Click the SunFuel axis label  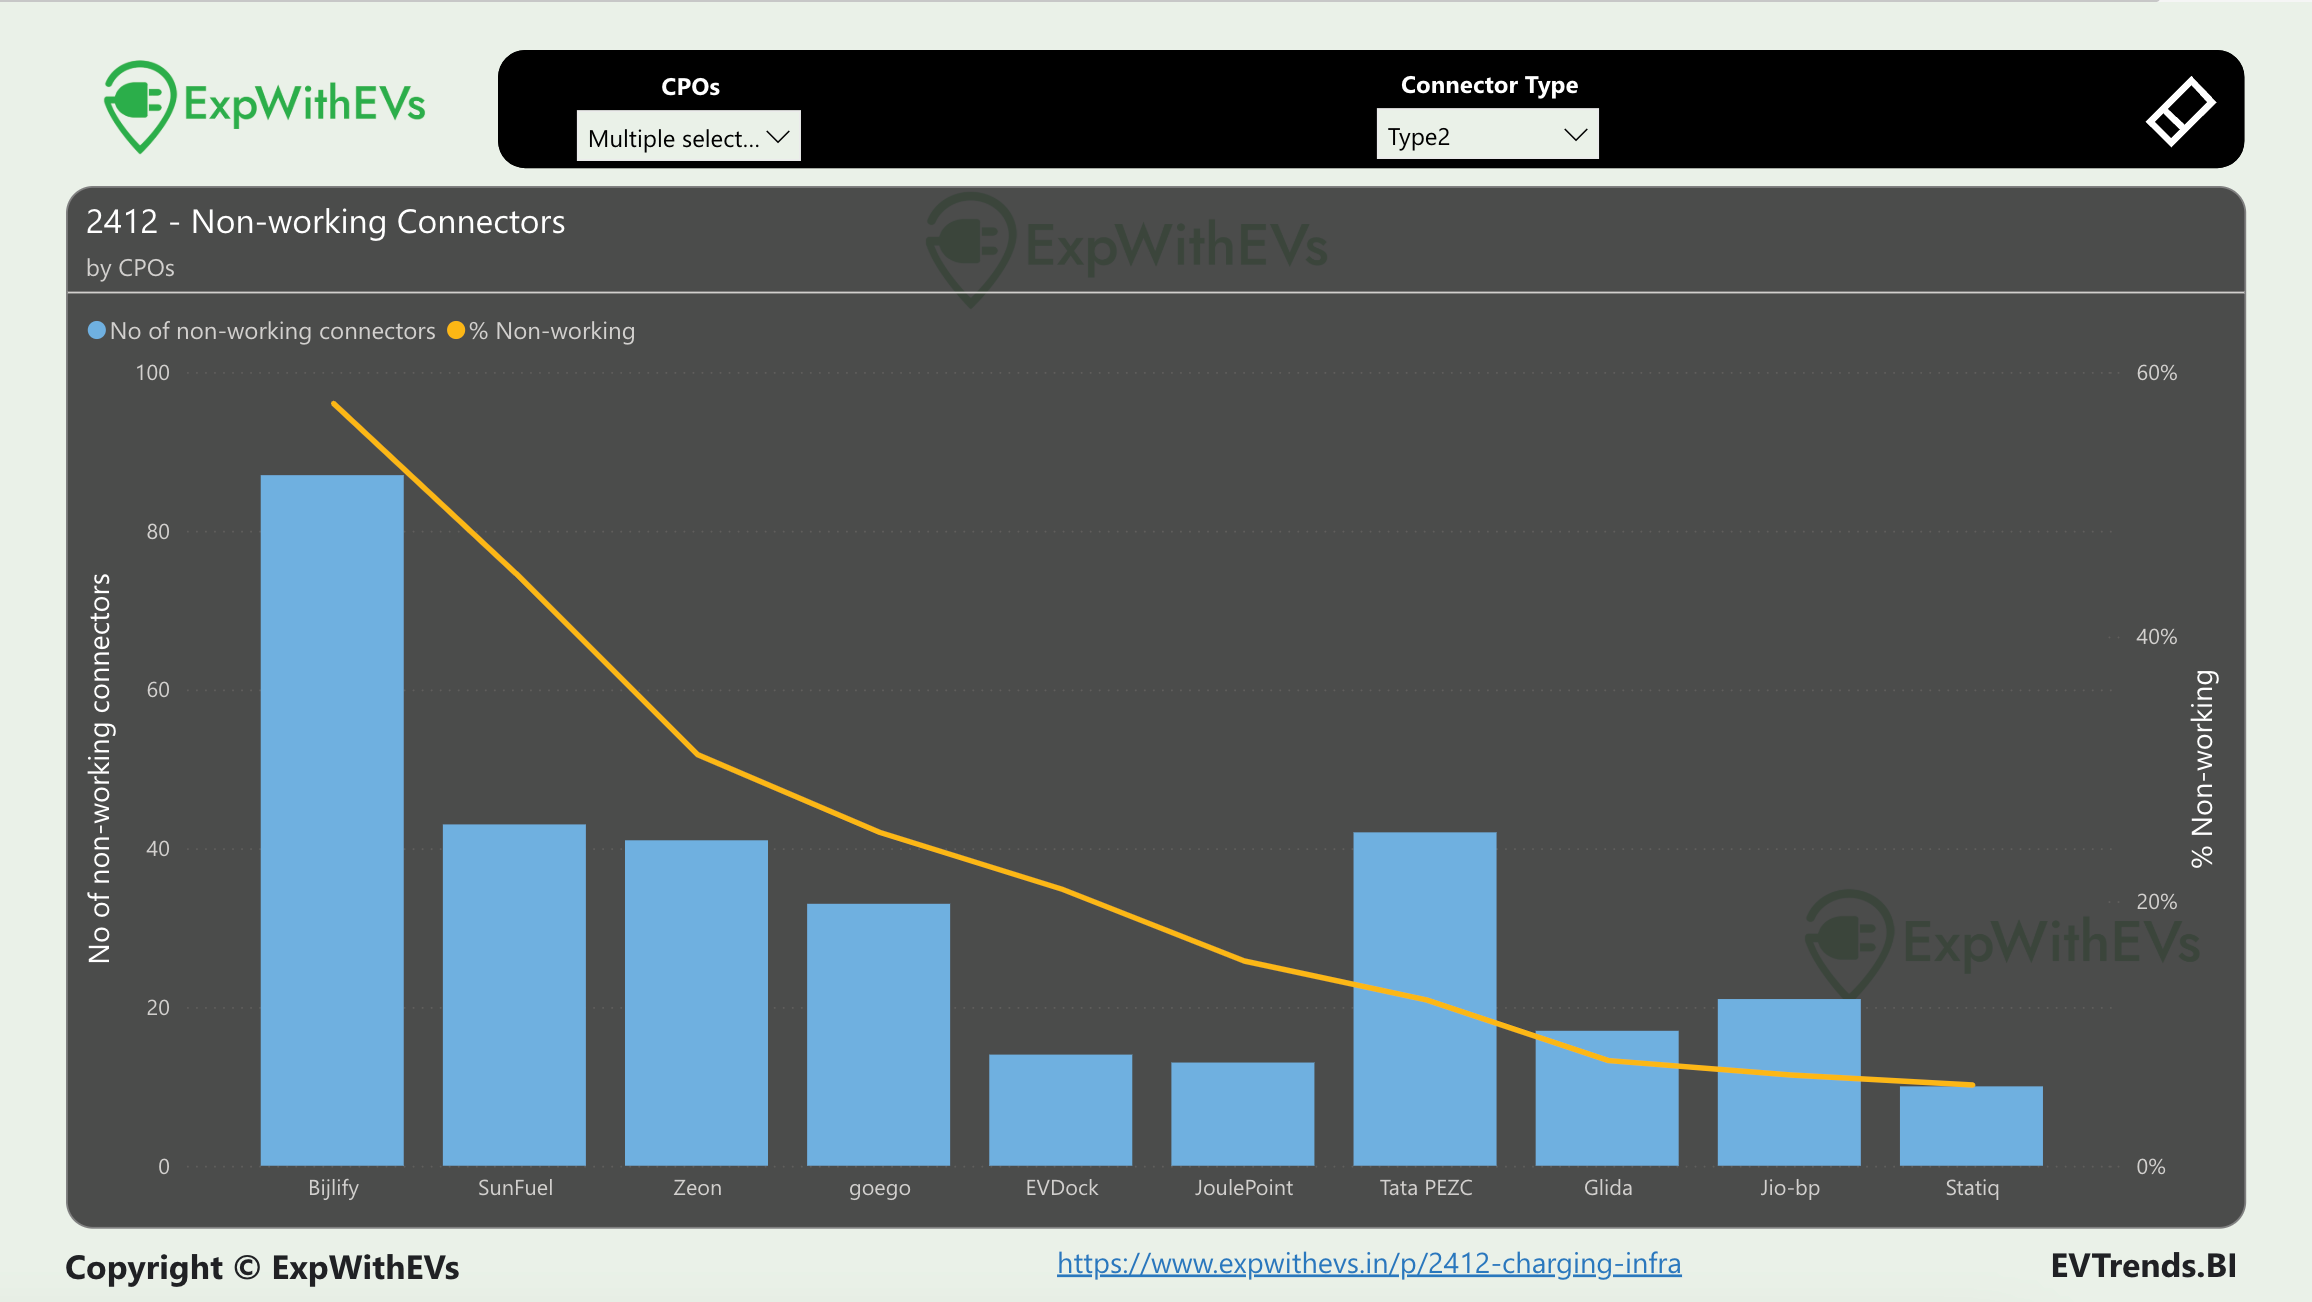pyautogui.click(x=515, y=1188)
